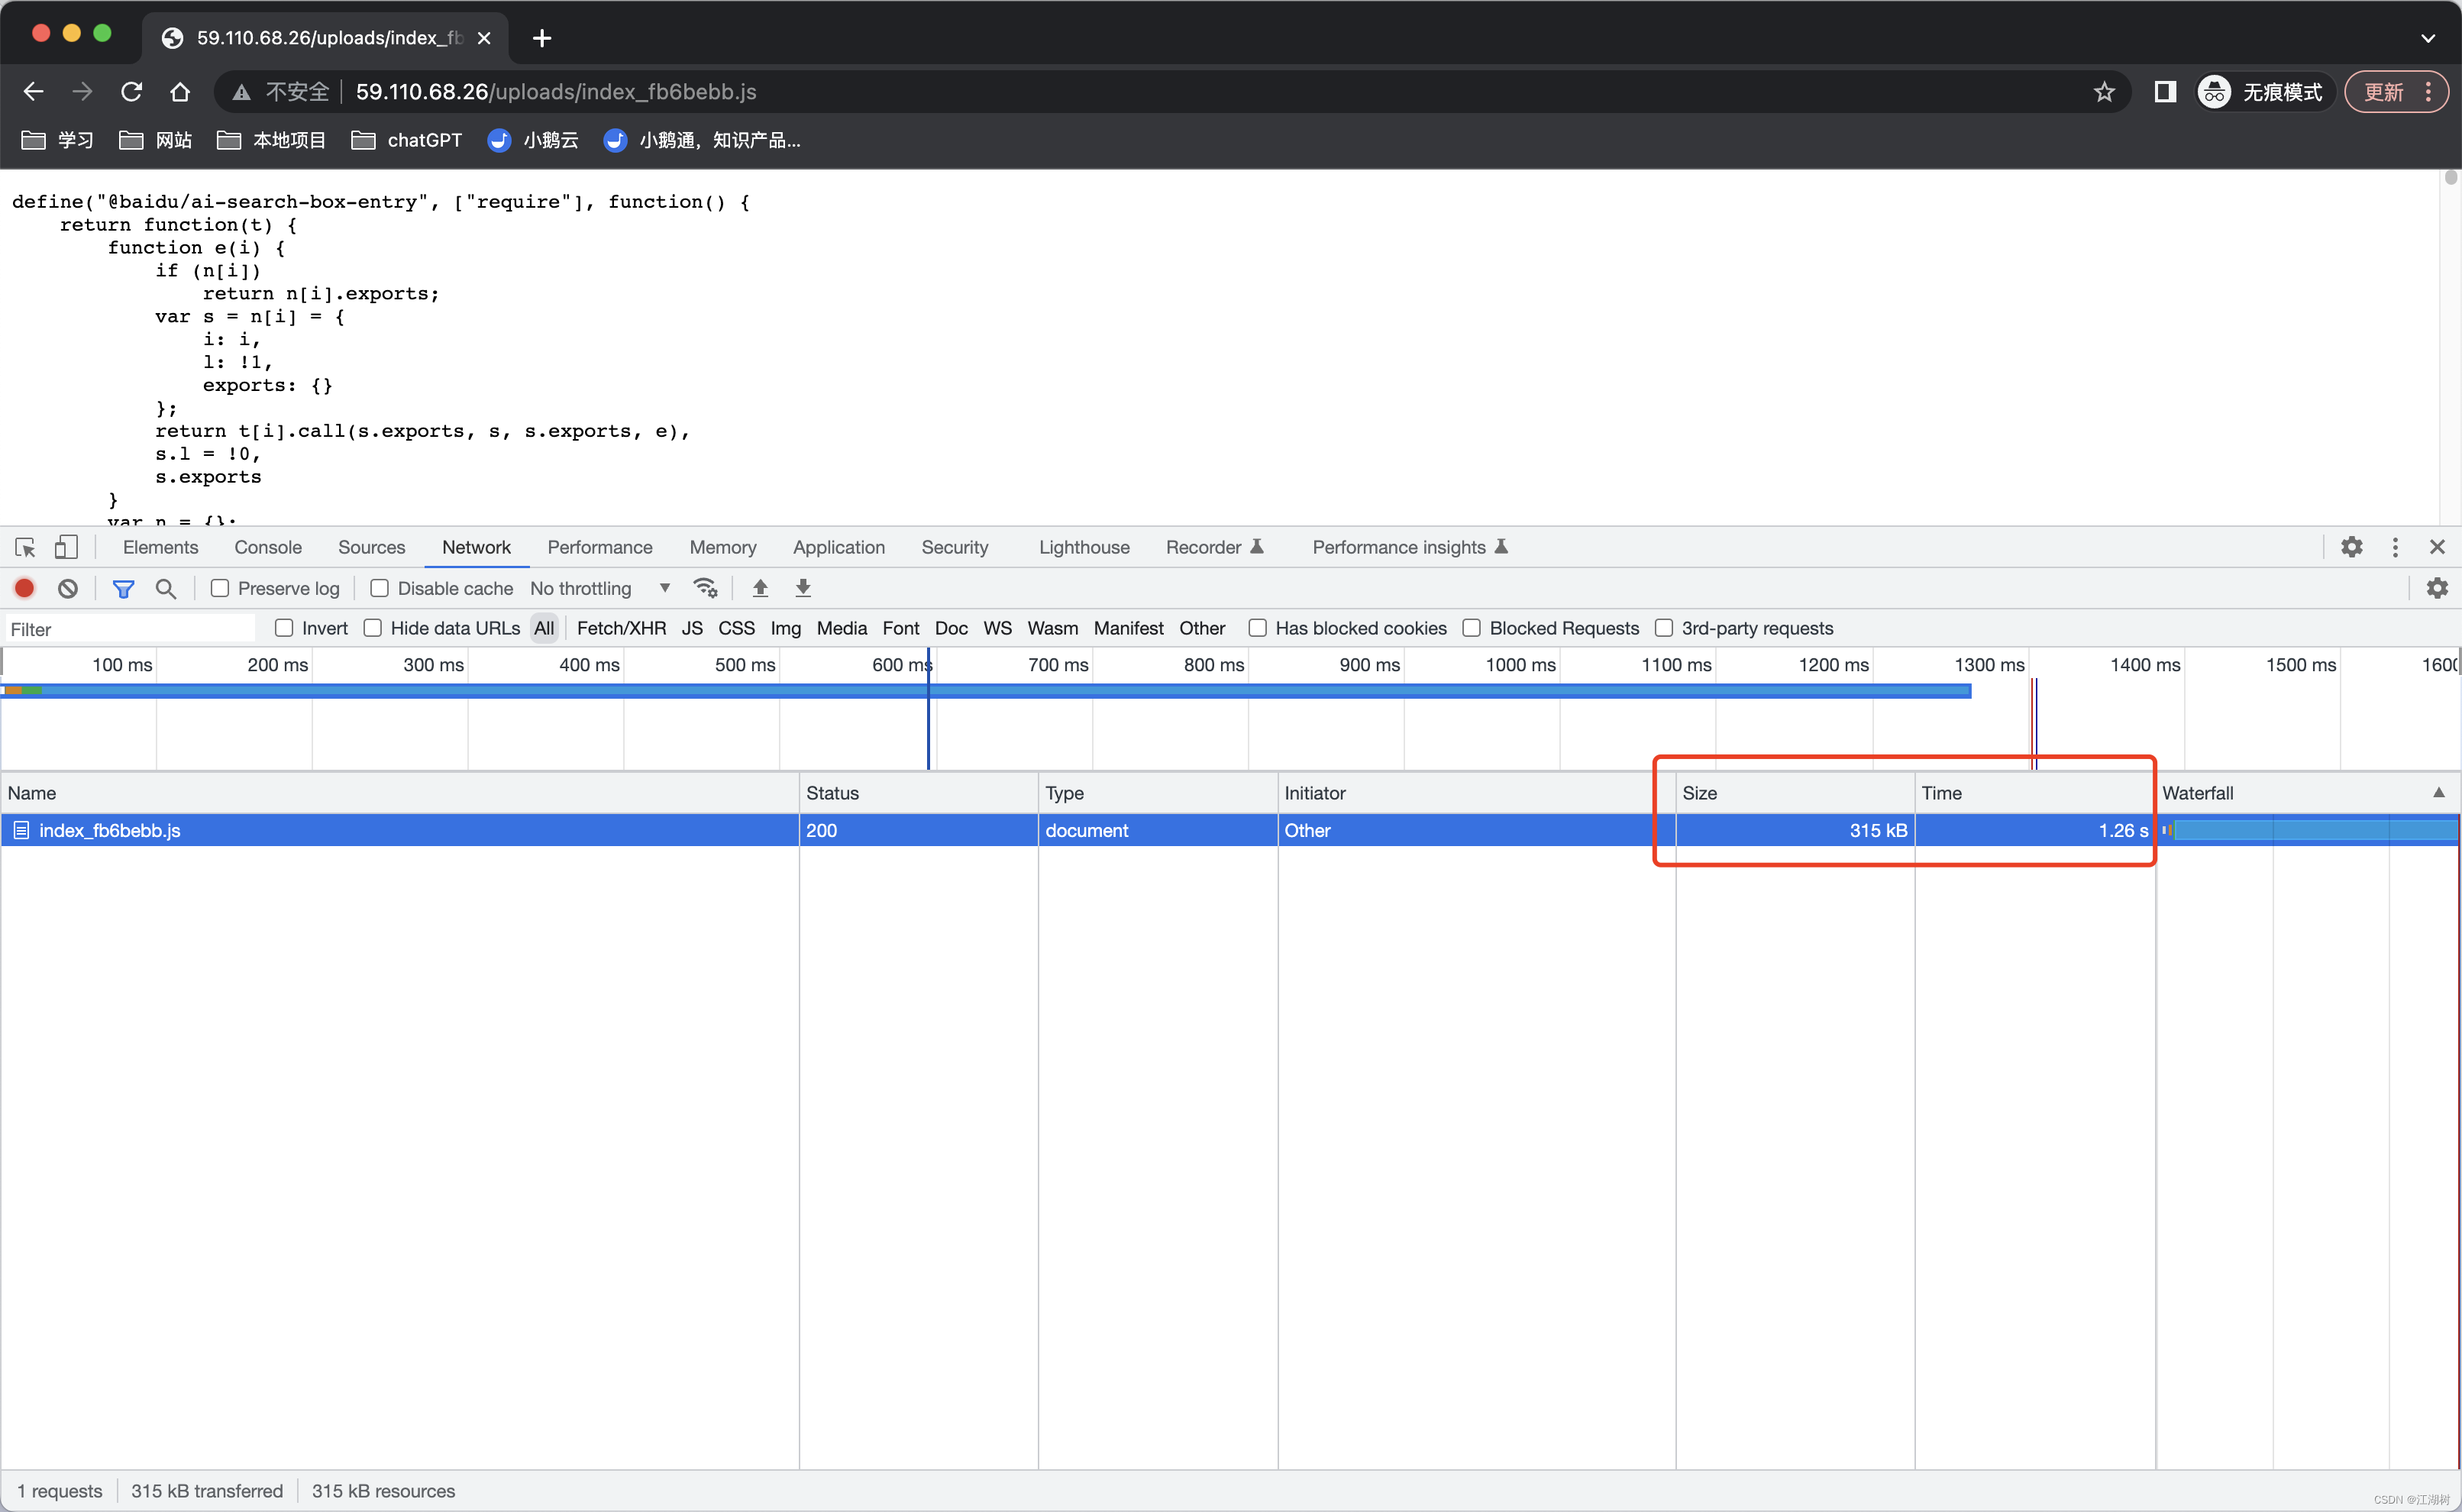Image resolution: width=2462 pixels, height=1512 pixels.
Task: Bookmark this page with star icon
Action: (x=2104, y=92)
